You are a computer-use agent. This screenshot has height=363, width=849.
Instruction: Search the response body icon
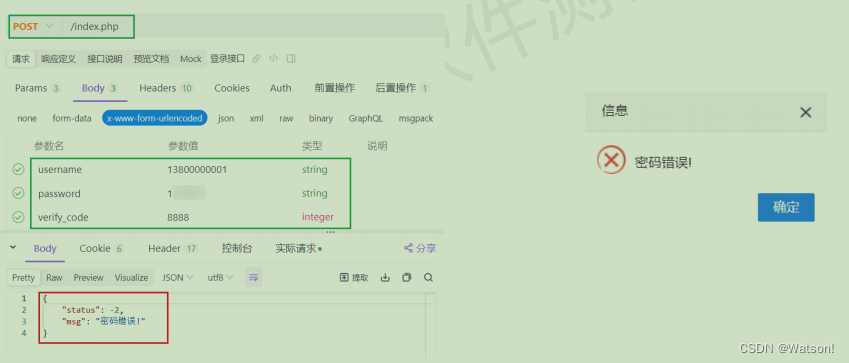428,277
